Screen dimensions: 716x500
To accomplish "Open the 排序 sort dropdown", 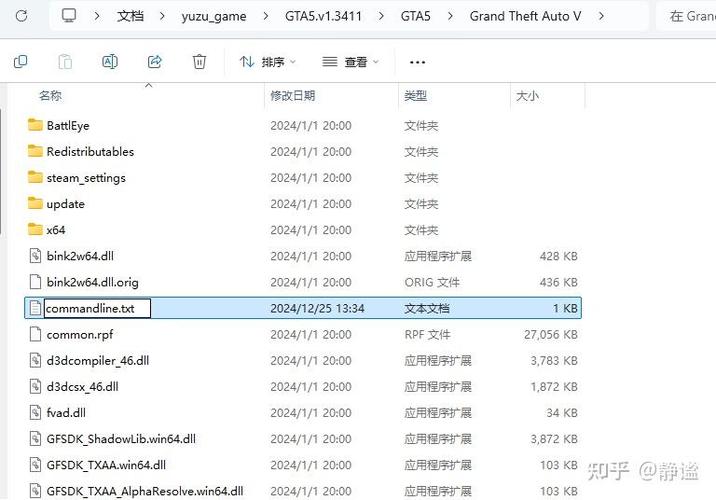I will tap(268, 62).
